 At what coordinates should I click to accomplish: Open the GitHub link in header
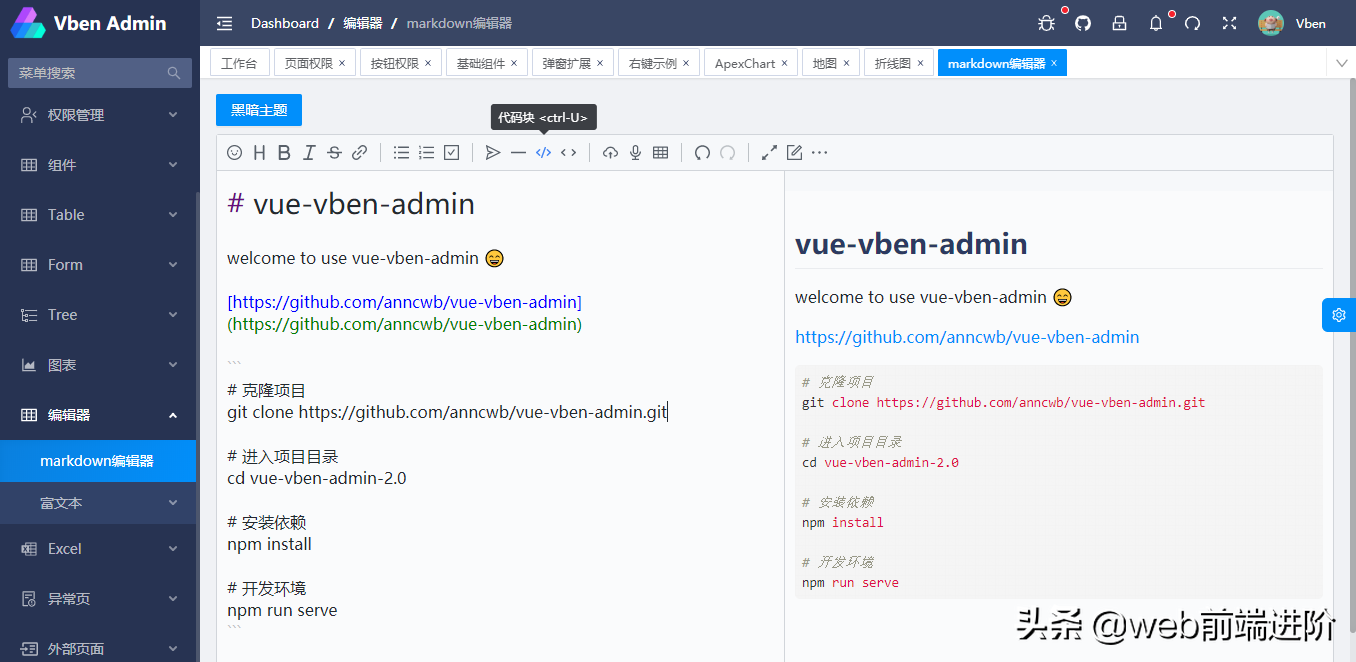(x=1083, y=23)
